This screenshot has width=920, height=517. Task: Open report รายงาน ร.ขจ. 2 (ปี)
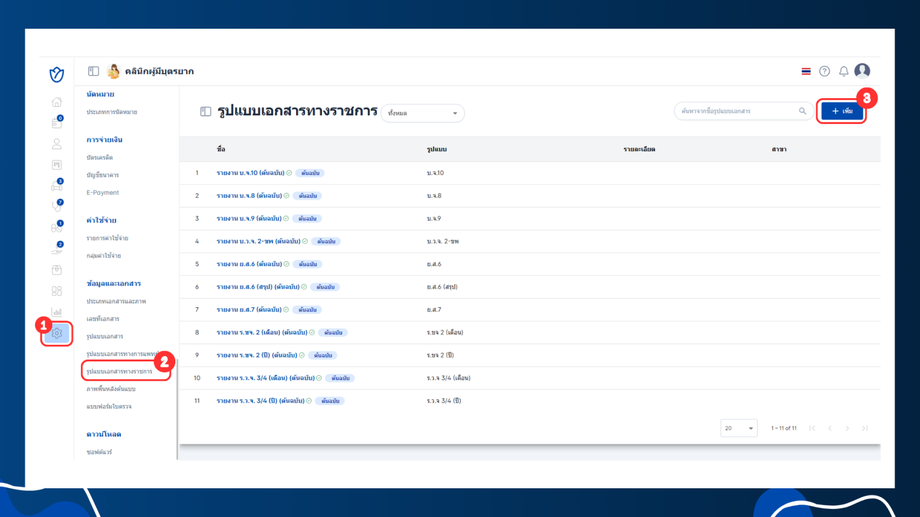257,356
